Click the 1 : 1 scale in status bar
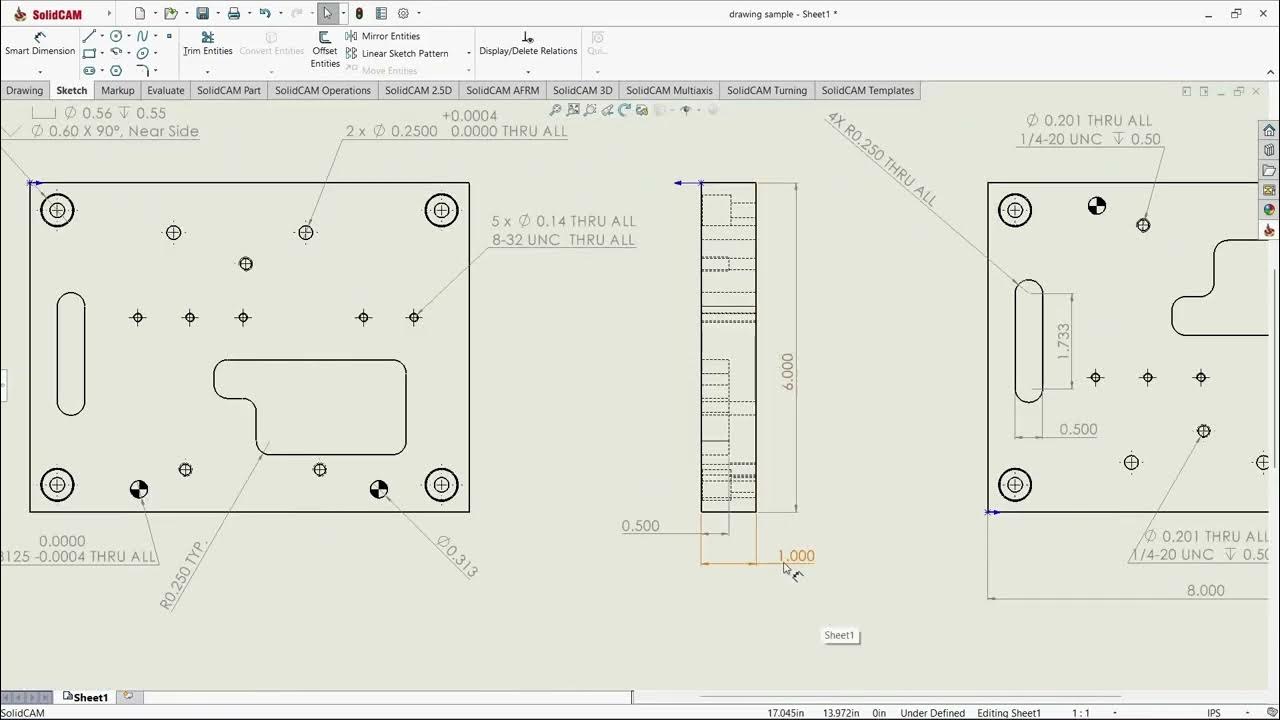This screenshot has height=720, width=1280. [1081, 713]
